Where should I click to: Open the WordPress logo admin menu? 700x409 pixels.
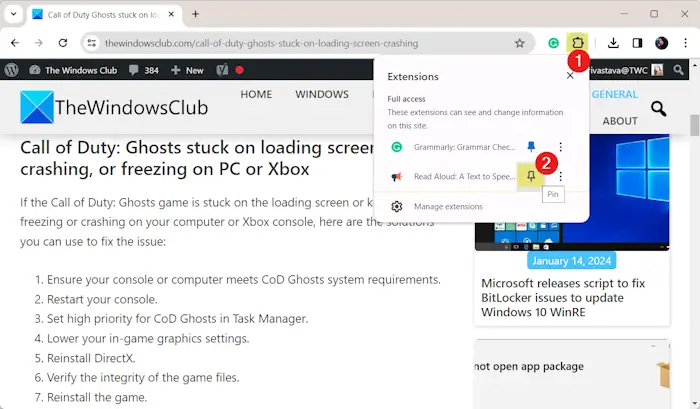point(12,70)
